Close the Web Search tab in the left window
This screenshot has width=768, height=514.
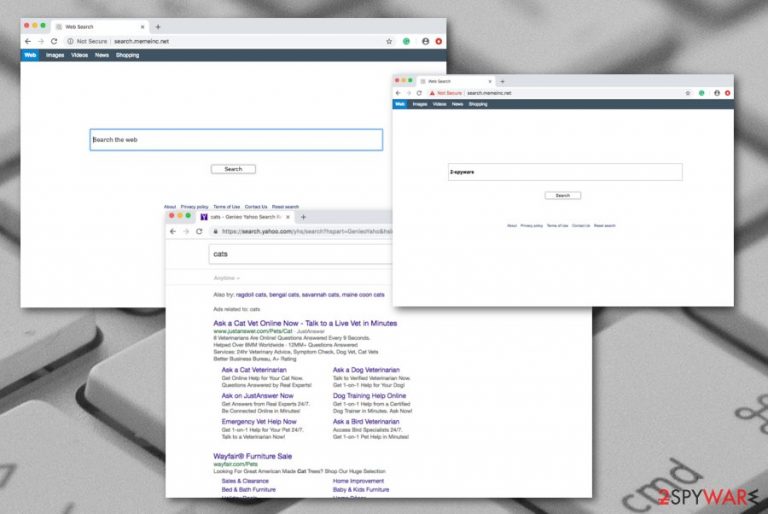tap(143, 27)
